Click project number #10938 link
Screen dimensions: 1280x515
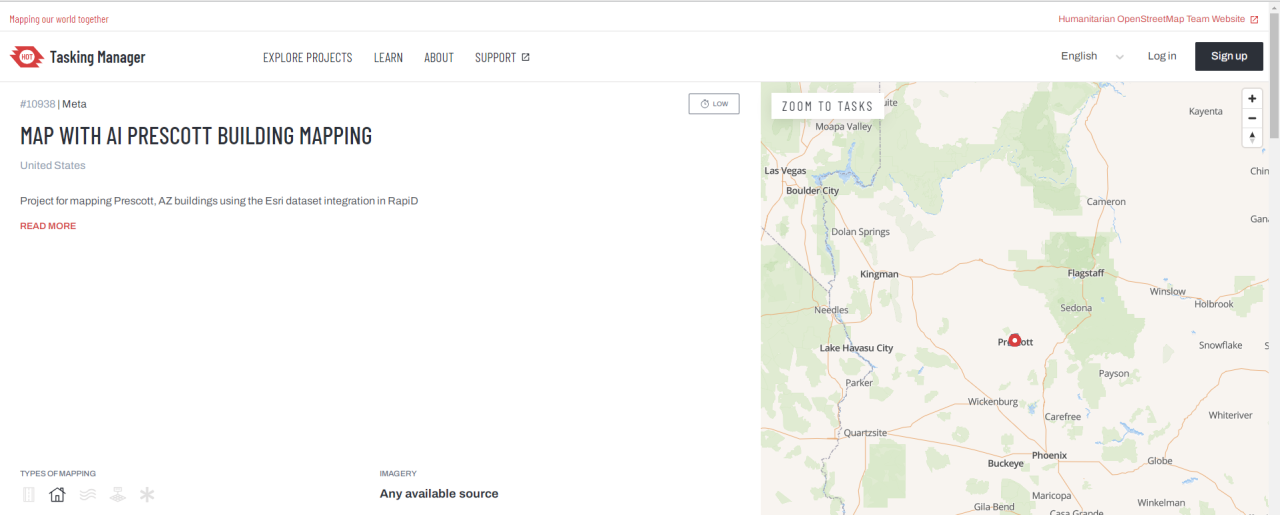pyautogui.click(x=38, y=104)
